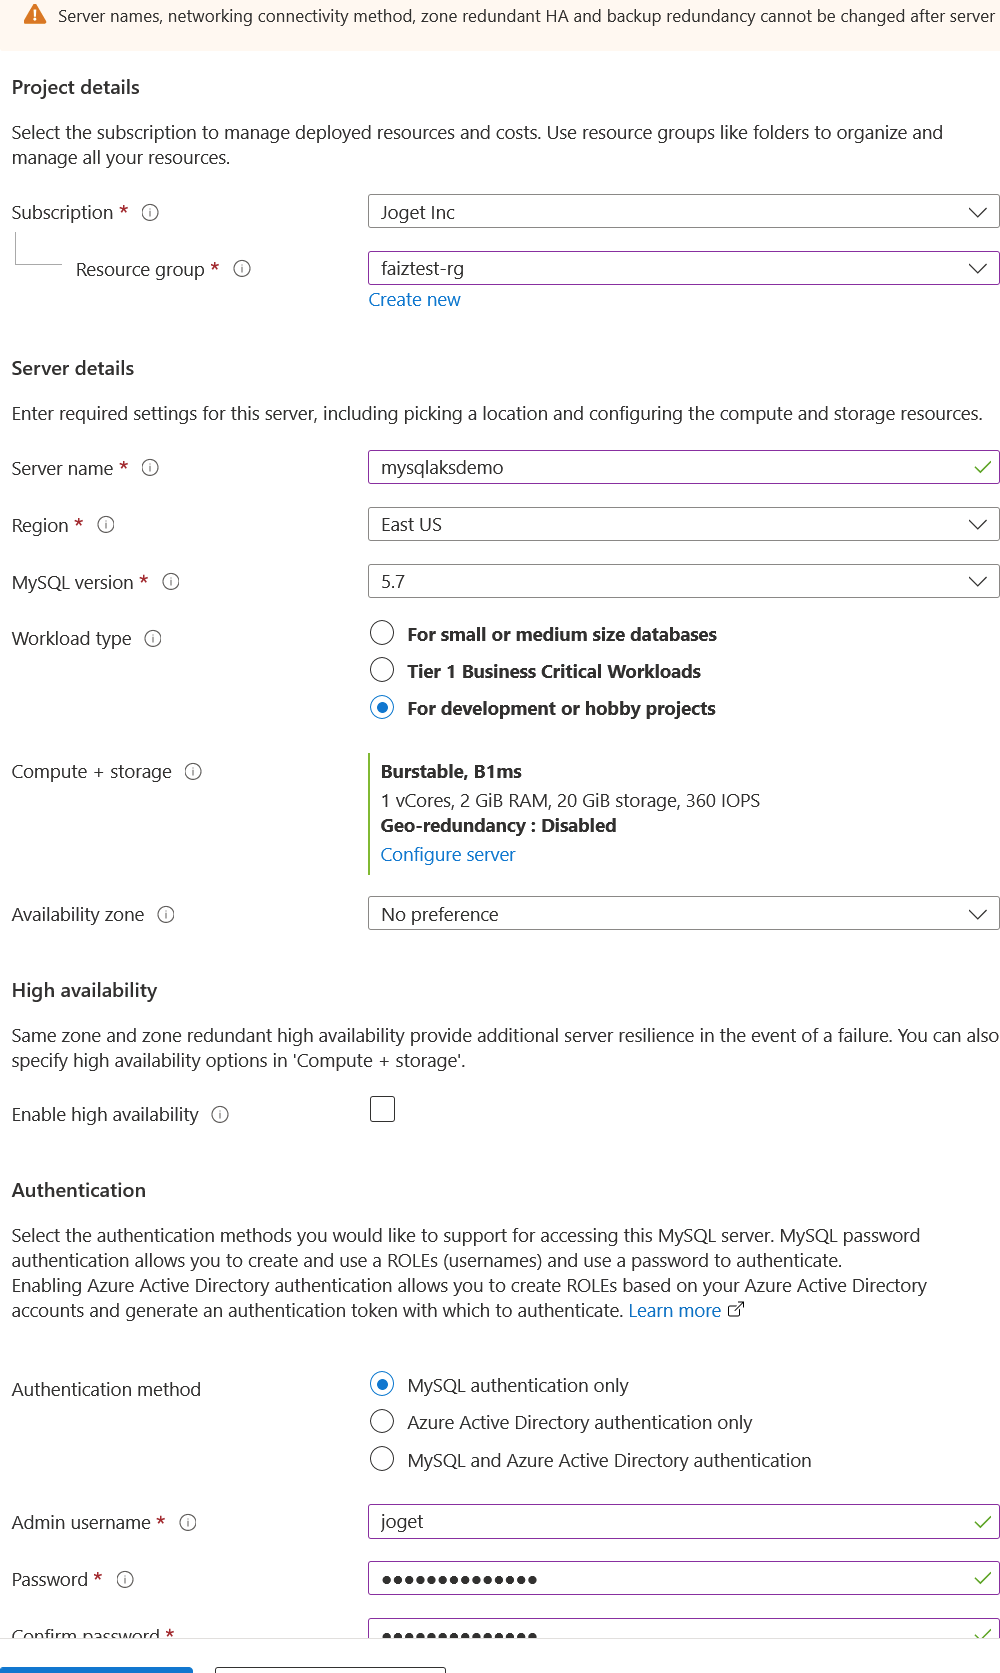The height and width of the screenshot is (1673, 1000).
Task: Click the Create new resource group link
Action: click(414, 300)
